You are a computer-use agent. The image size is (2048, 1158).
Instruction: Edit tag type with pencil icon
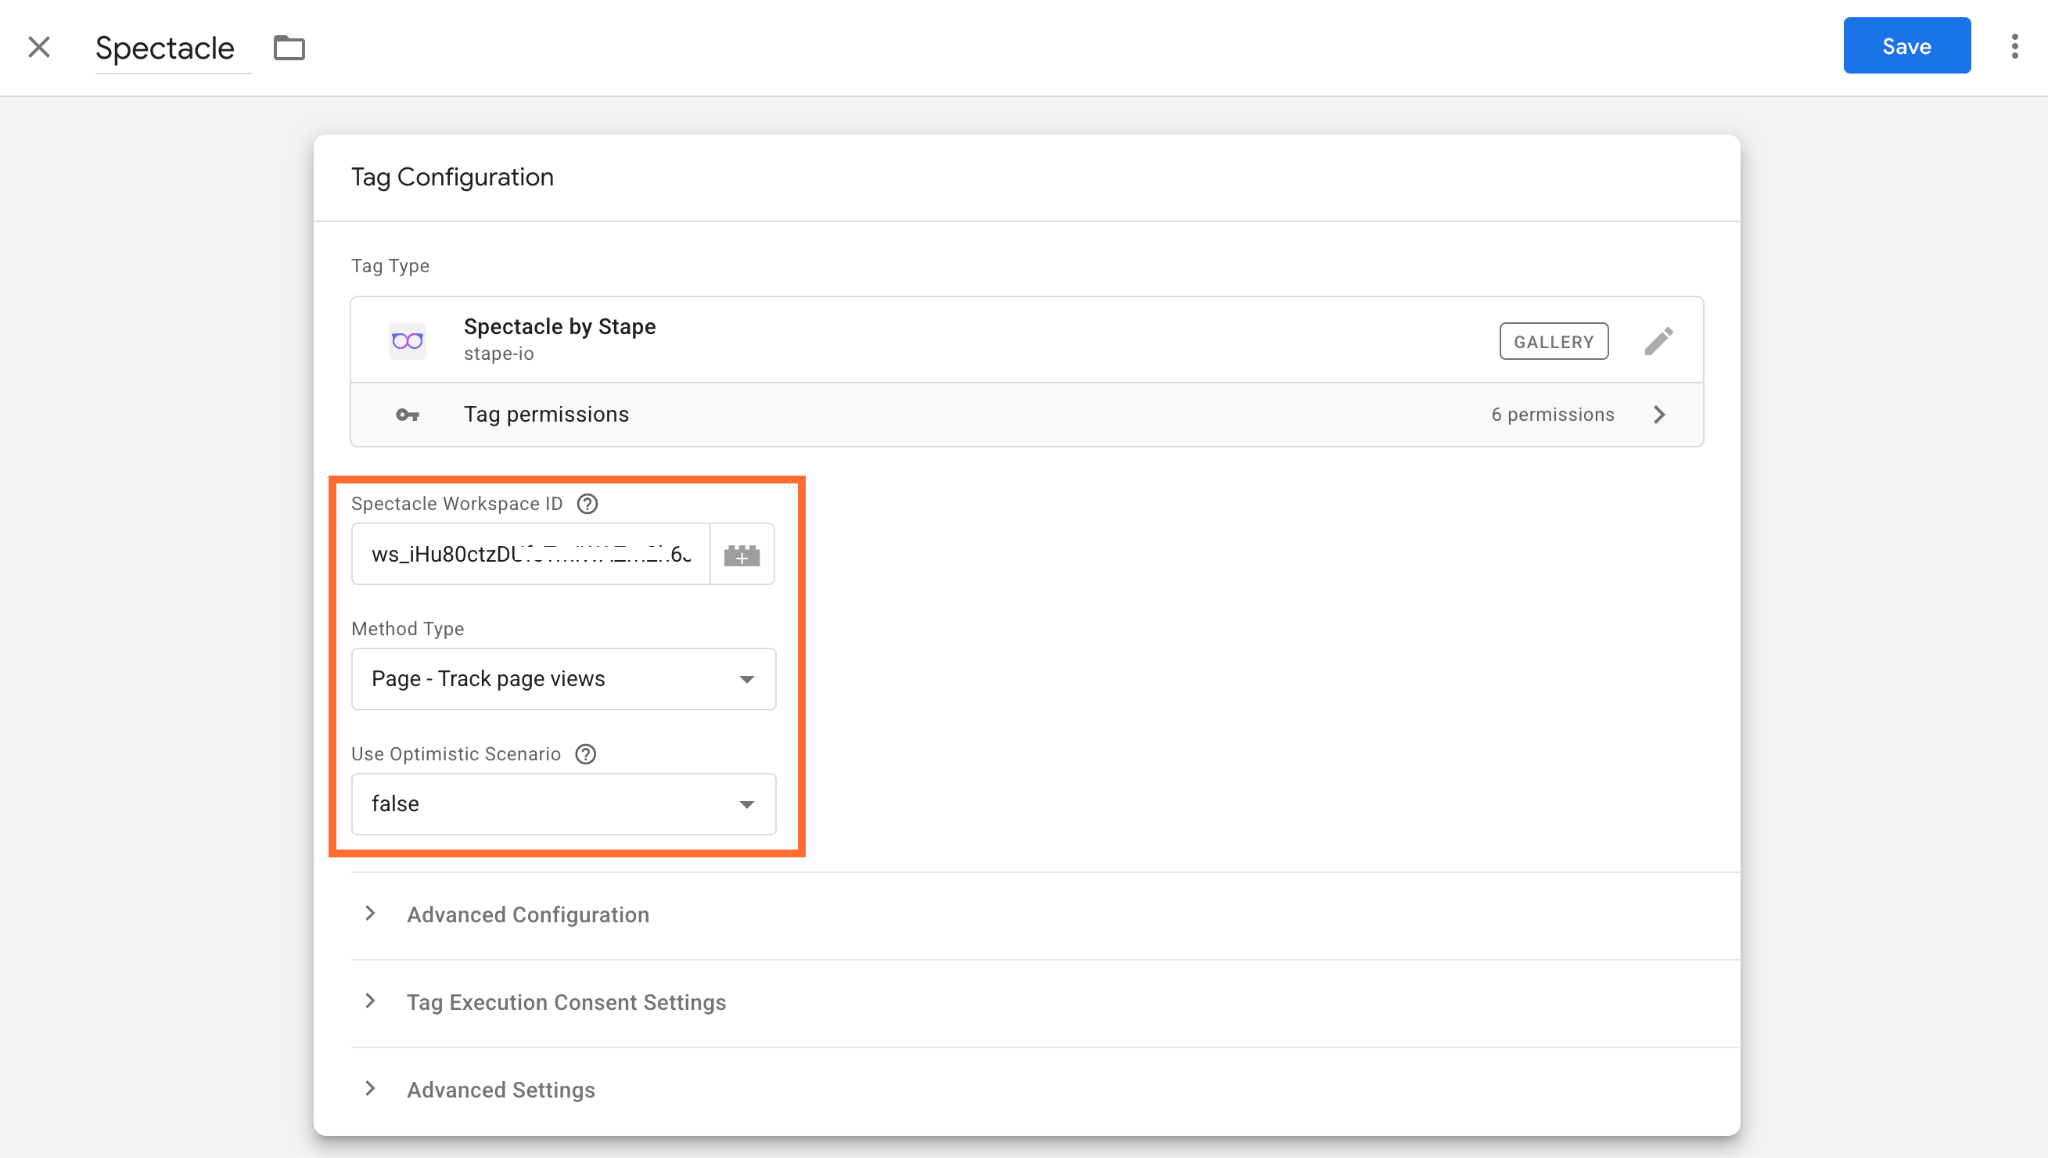tap(1658, 341)
